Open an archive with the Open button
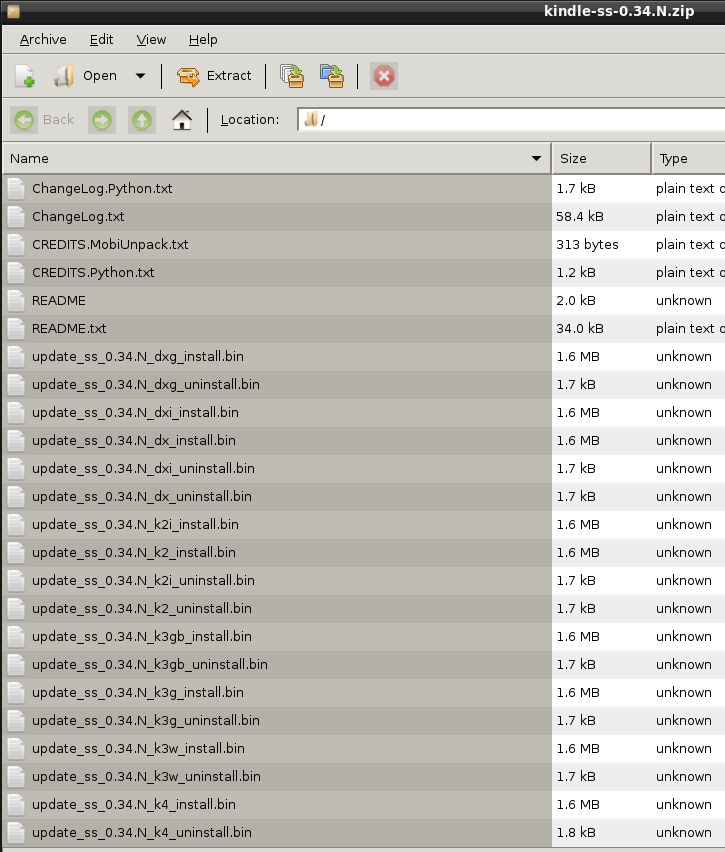The height and width of the screenshot is (852, 725). pos(86,76)
